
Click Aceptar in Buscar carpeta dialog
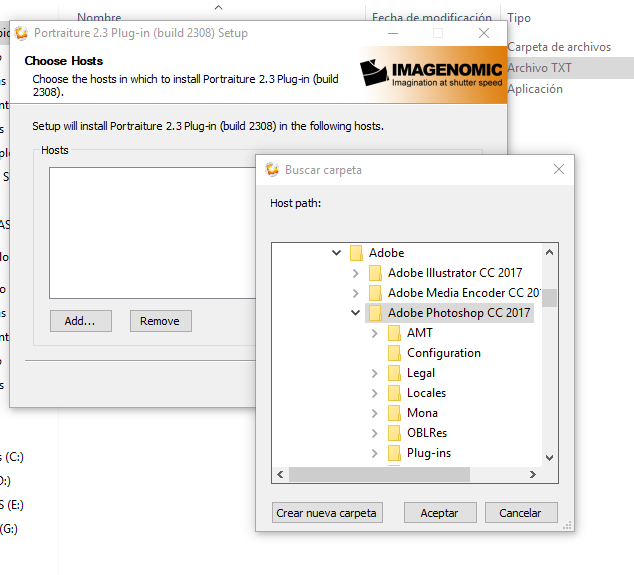[440, 513]
